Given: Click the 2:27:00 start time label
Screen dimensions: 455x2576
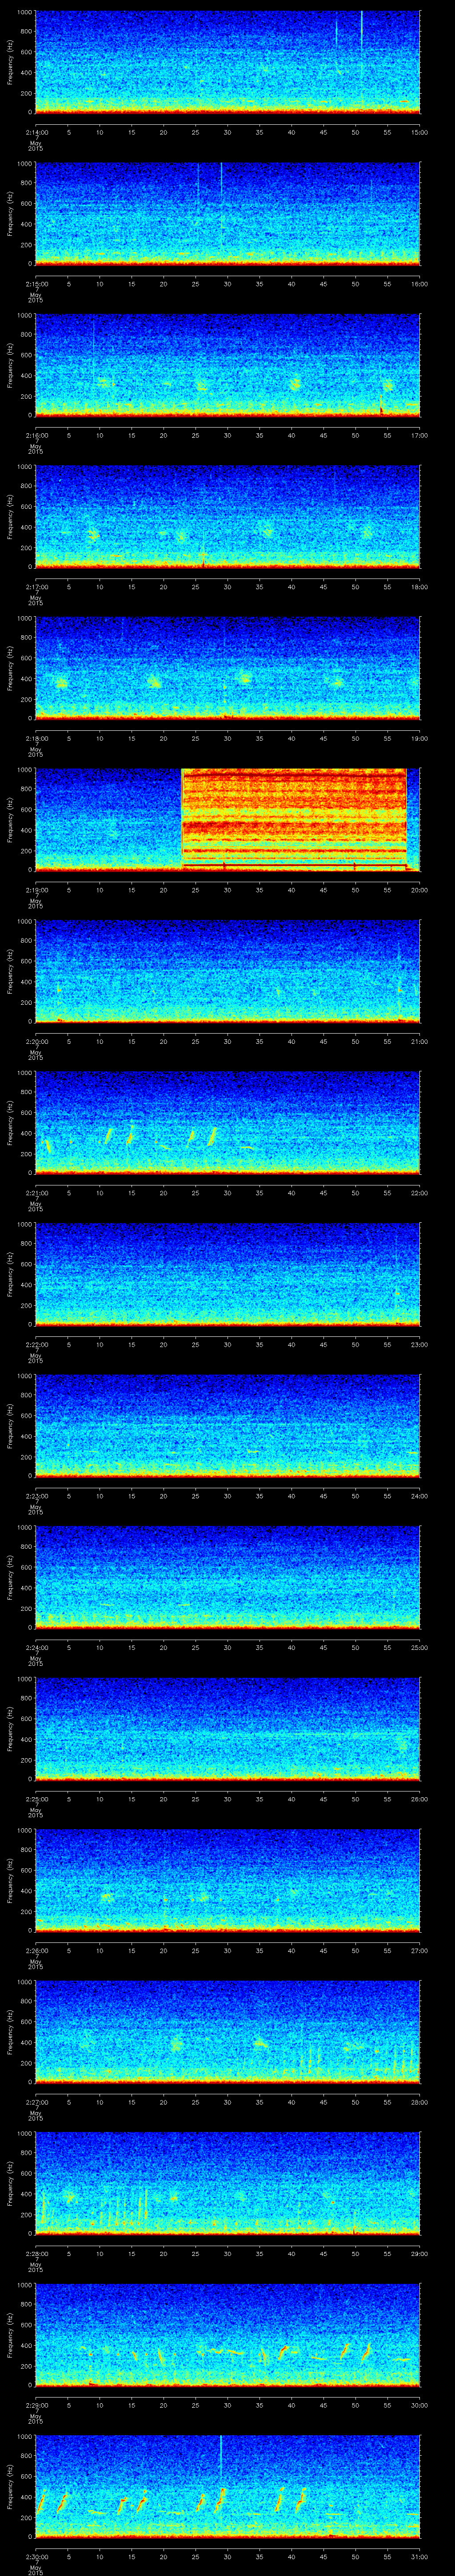Looking at the screenshot, I should 37,2102.
